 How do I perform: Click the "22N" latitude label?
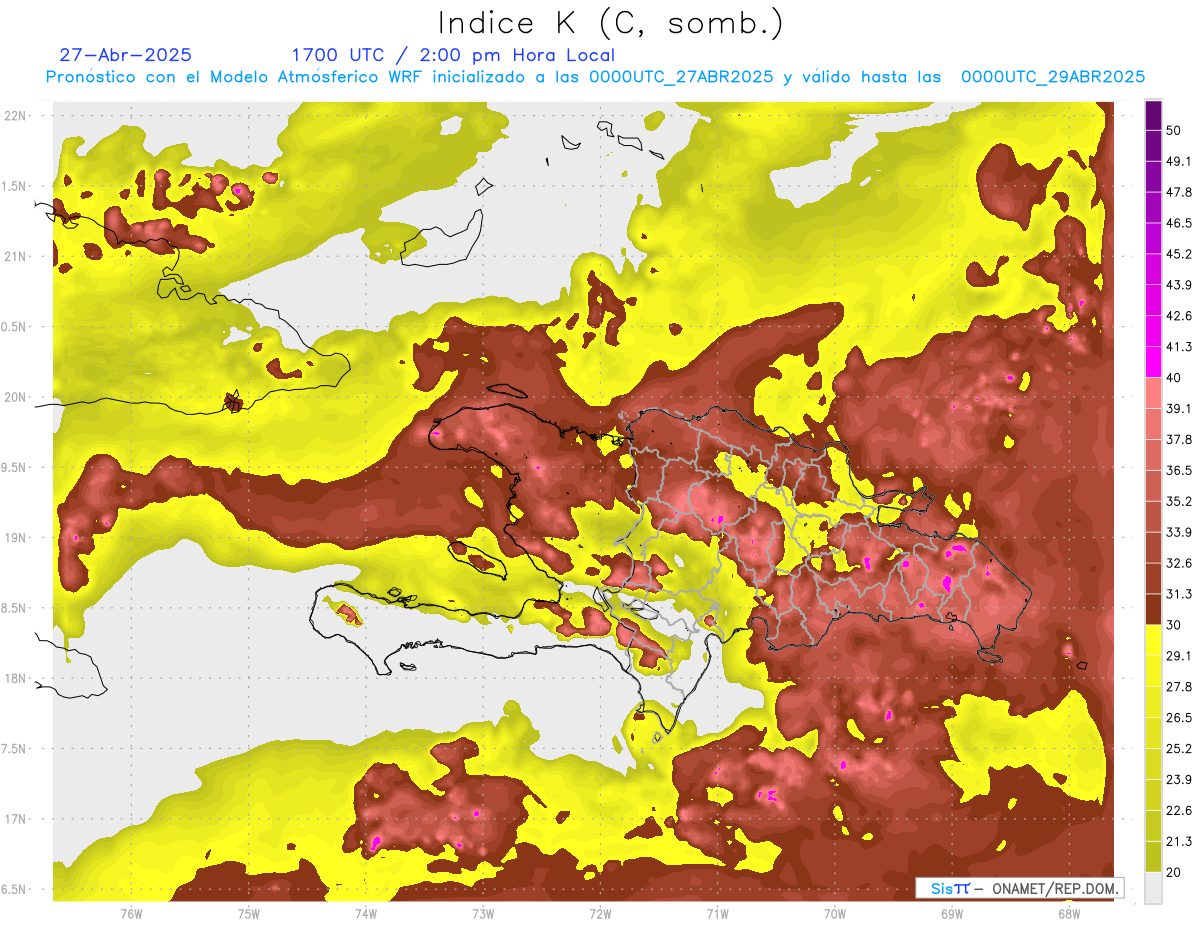pos(16,116)
